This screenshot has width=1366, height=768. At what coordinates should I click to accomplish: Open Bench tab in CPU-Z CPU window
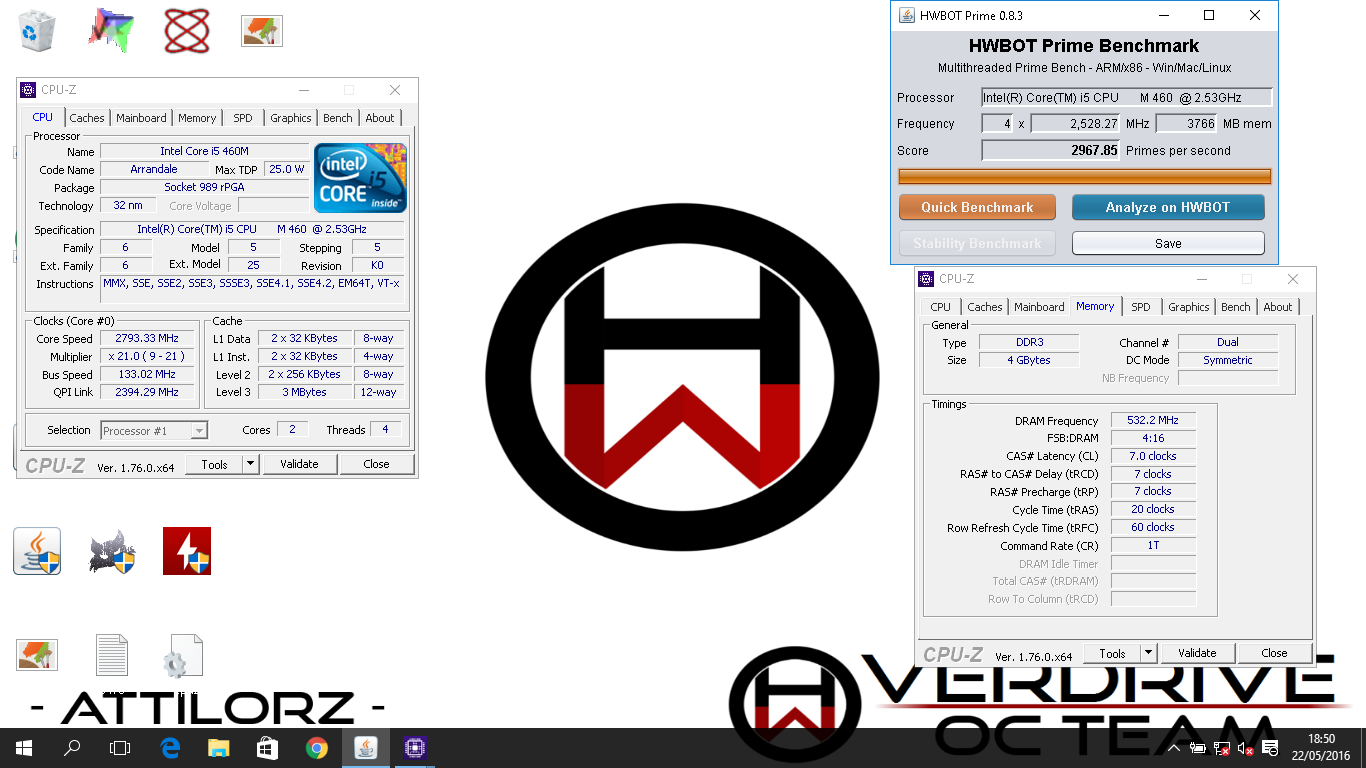click(x=337, y=118)
